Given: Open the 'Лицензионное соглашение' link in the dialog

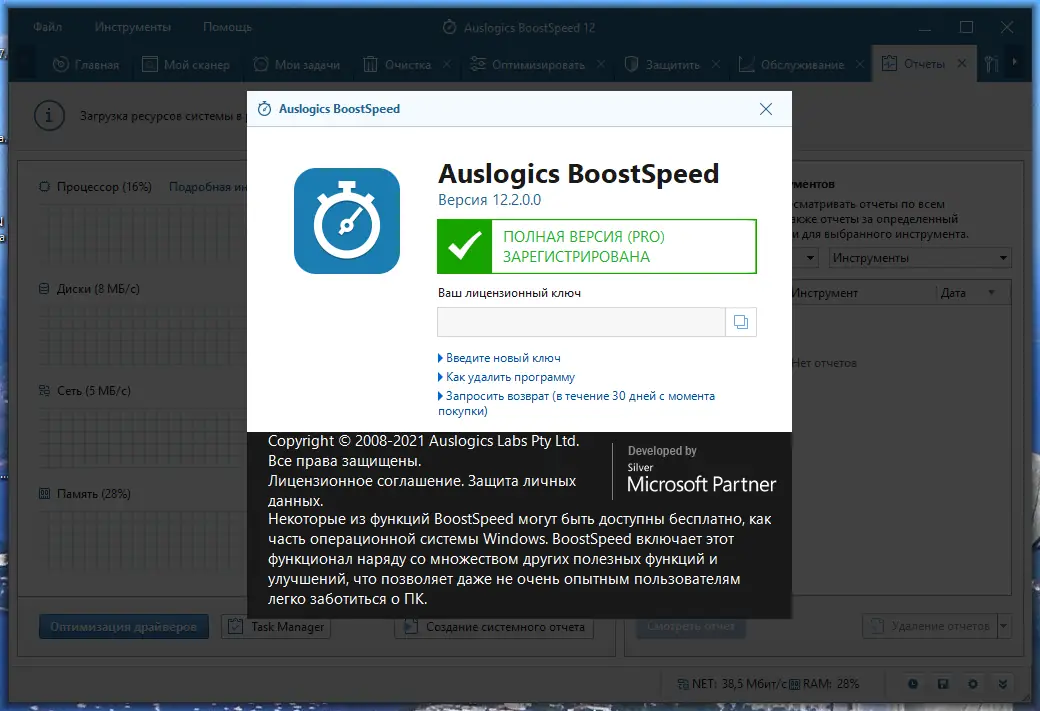Looking at the screenshot, I should point(365,481).
